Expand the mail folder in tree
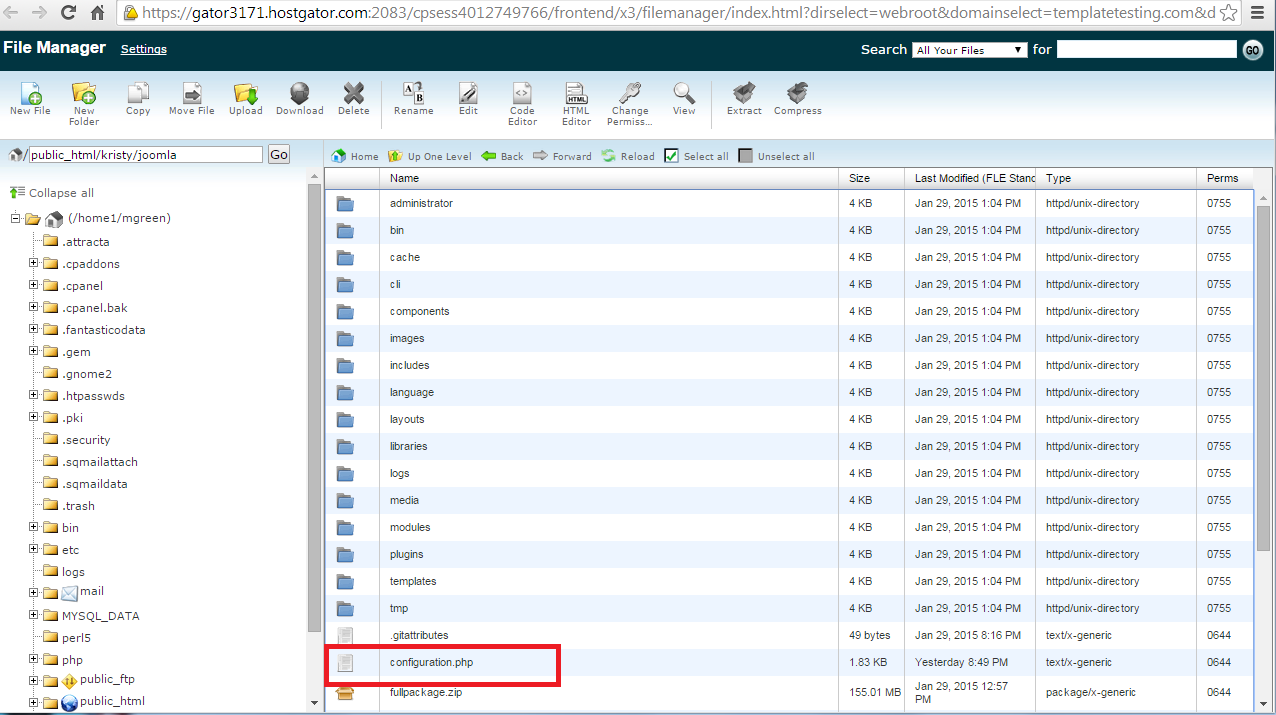1276x715 pixels. click(x=33, y=593)
